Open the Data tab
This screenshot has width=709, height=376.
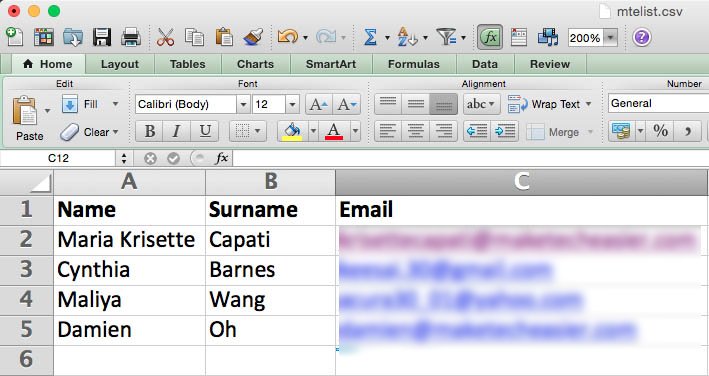coord(485,64)
